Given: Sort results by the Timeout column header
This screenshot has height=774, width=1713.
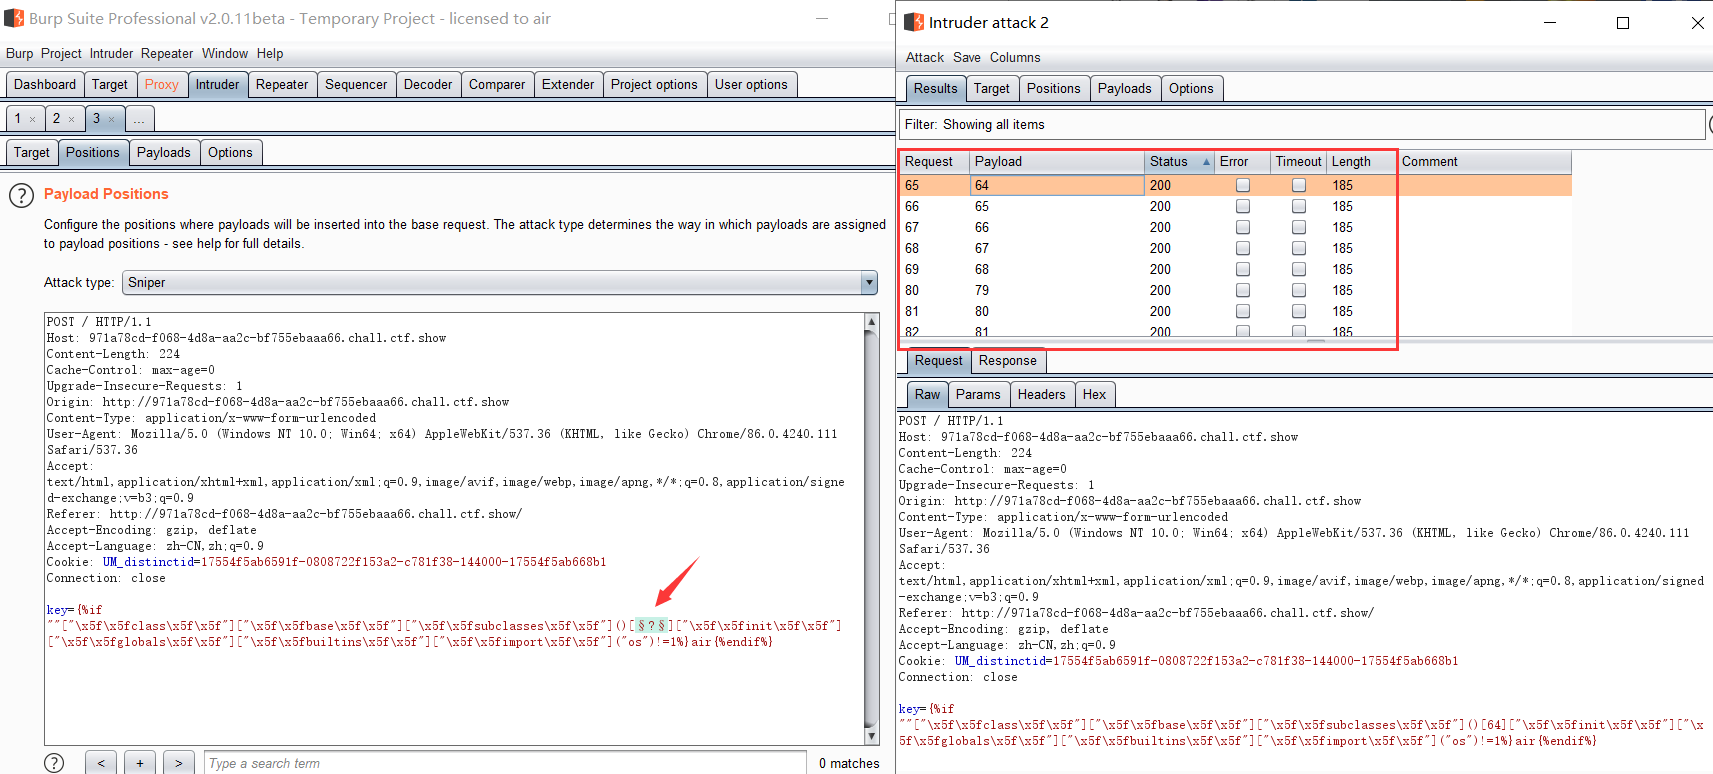Looking at the screenshot, I should [x=1298, y=162].
